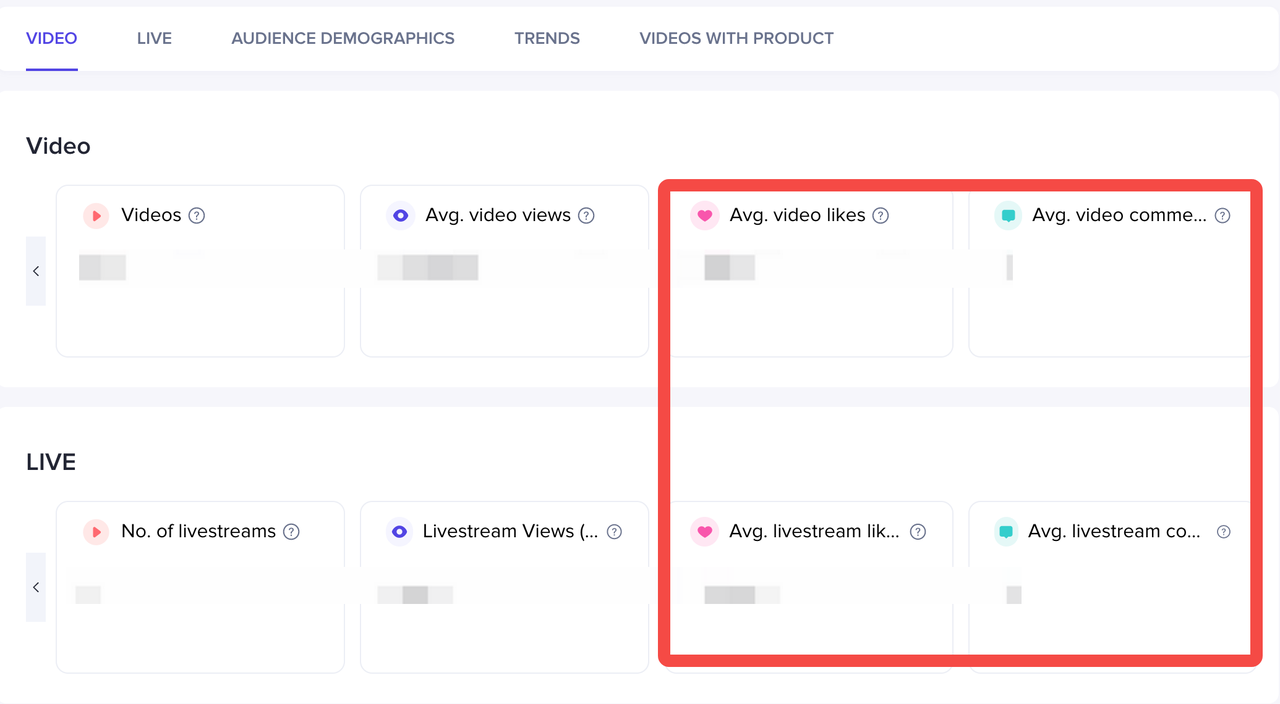Show help for Avg. livestream comments

(1223, 532)
